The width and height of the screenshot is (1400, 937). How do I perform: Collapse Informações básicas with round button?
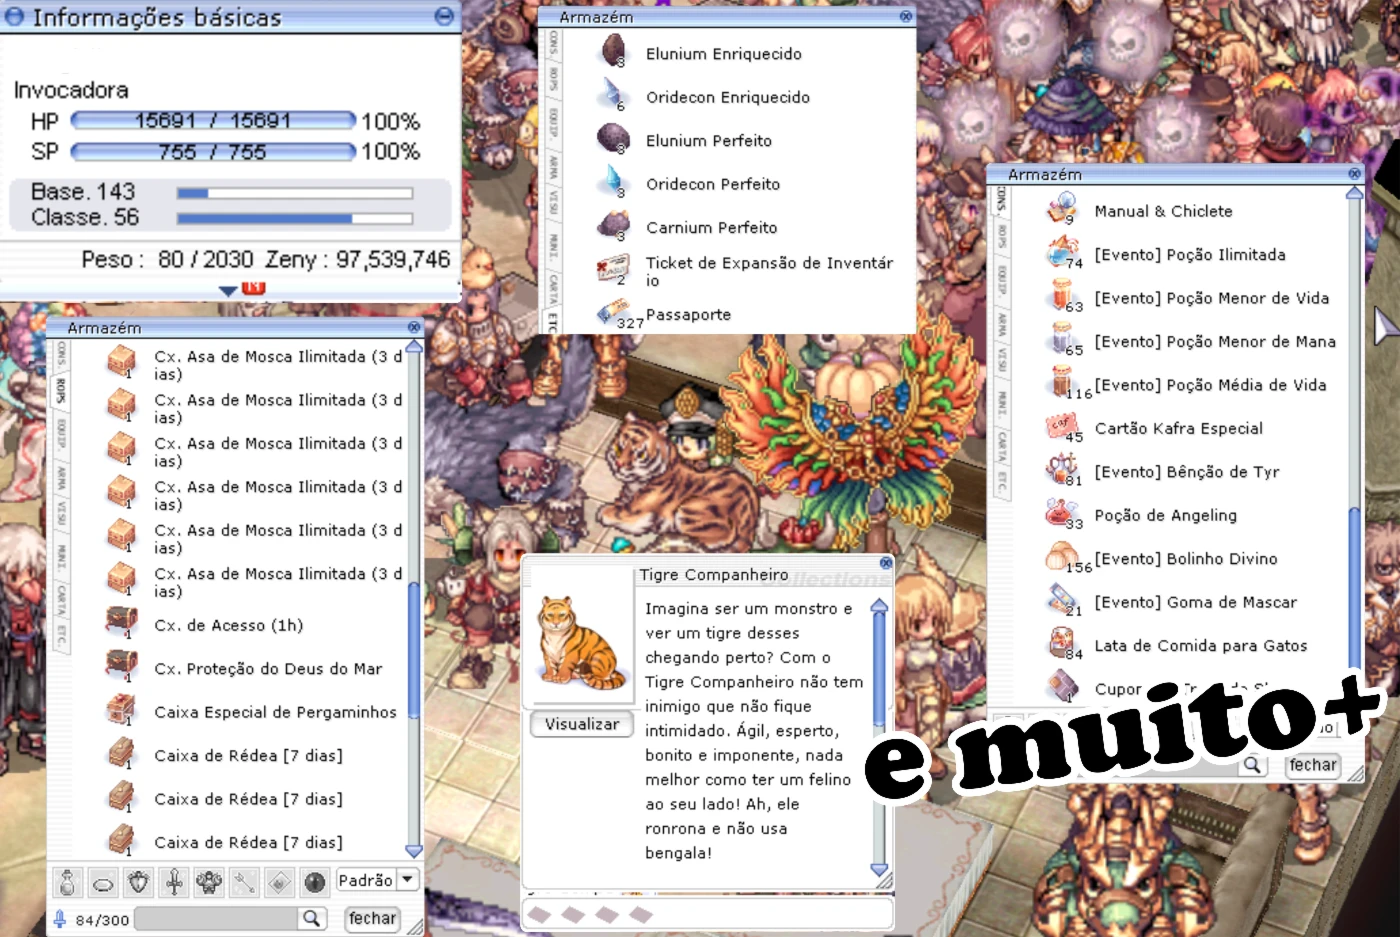(x=445, y=16)
